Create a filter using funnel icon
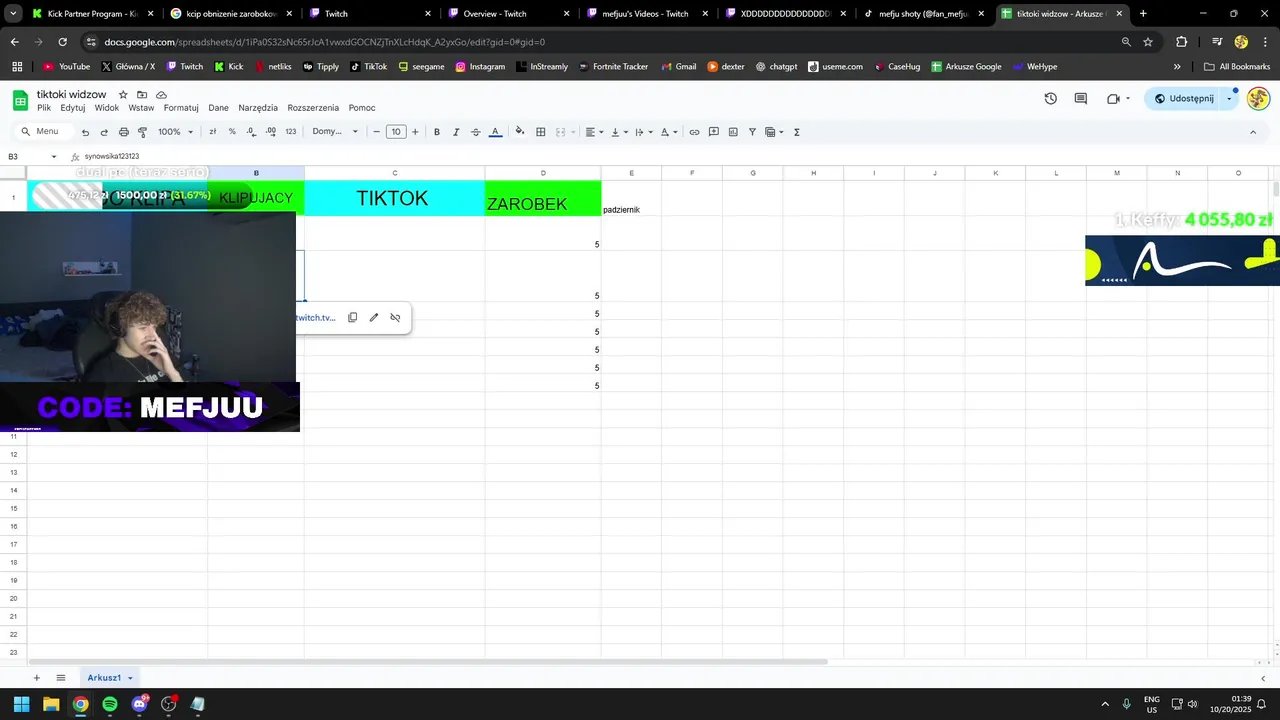The image size is (1280, 720). tap(752, 132)
